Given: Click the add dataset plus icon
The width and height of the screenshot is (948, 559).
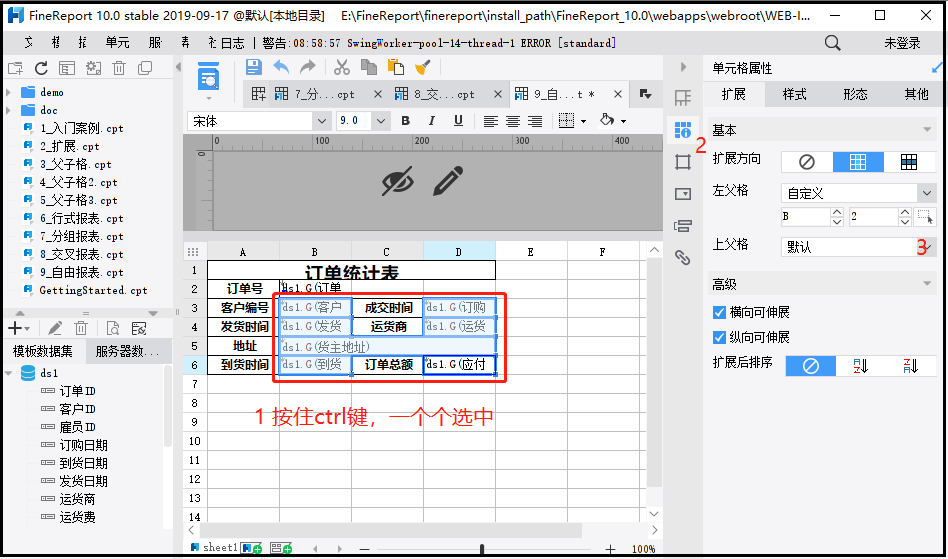Looking at the screenshot, I should [15, 328].
